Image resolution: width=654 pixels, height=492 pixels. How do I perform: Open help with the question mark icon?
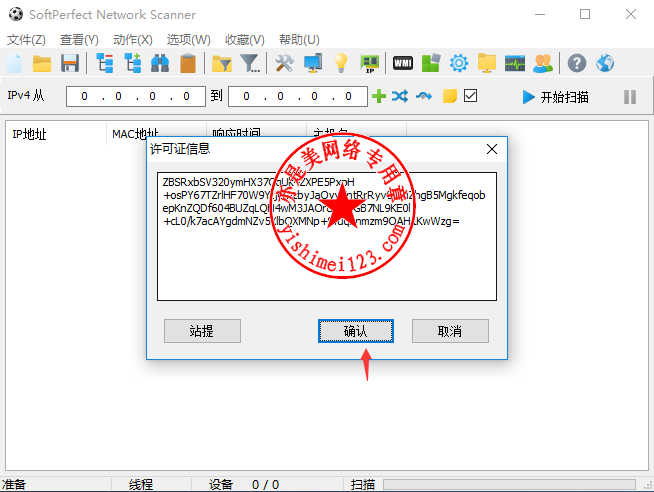click(x=577, y=63)
